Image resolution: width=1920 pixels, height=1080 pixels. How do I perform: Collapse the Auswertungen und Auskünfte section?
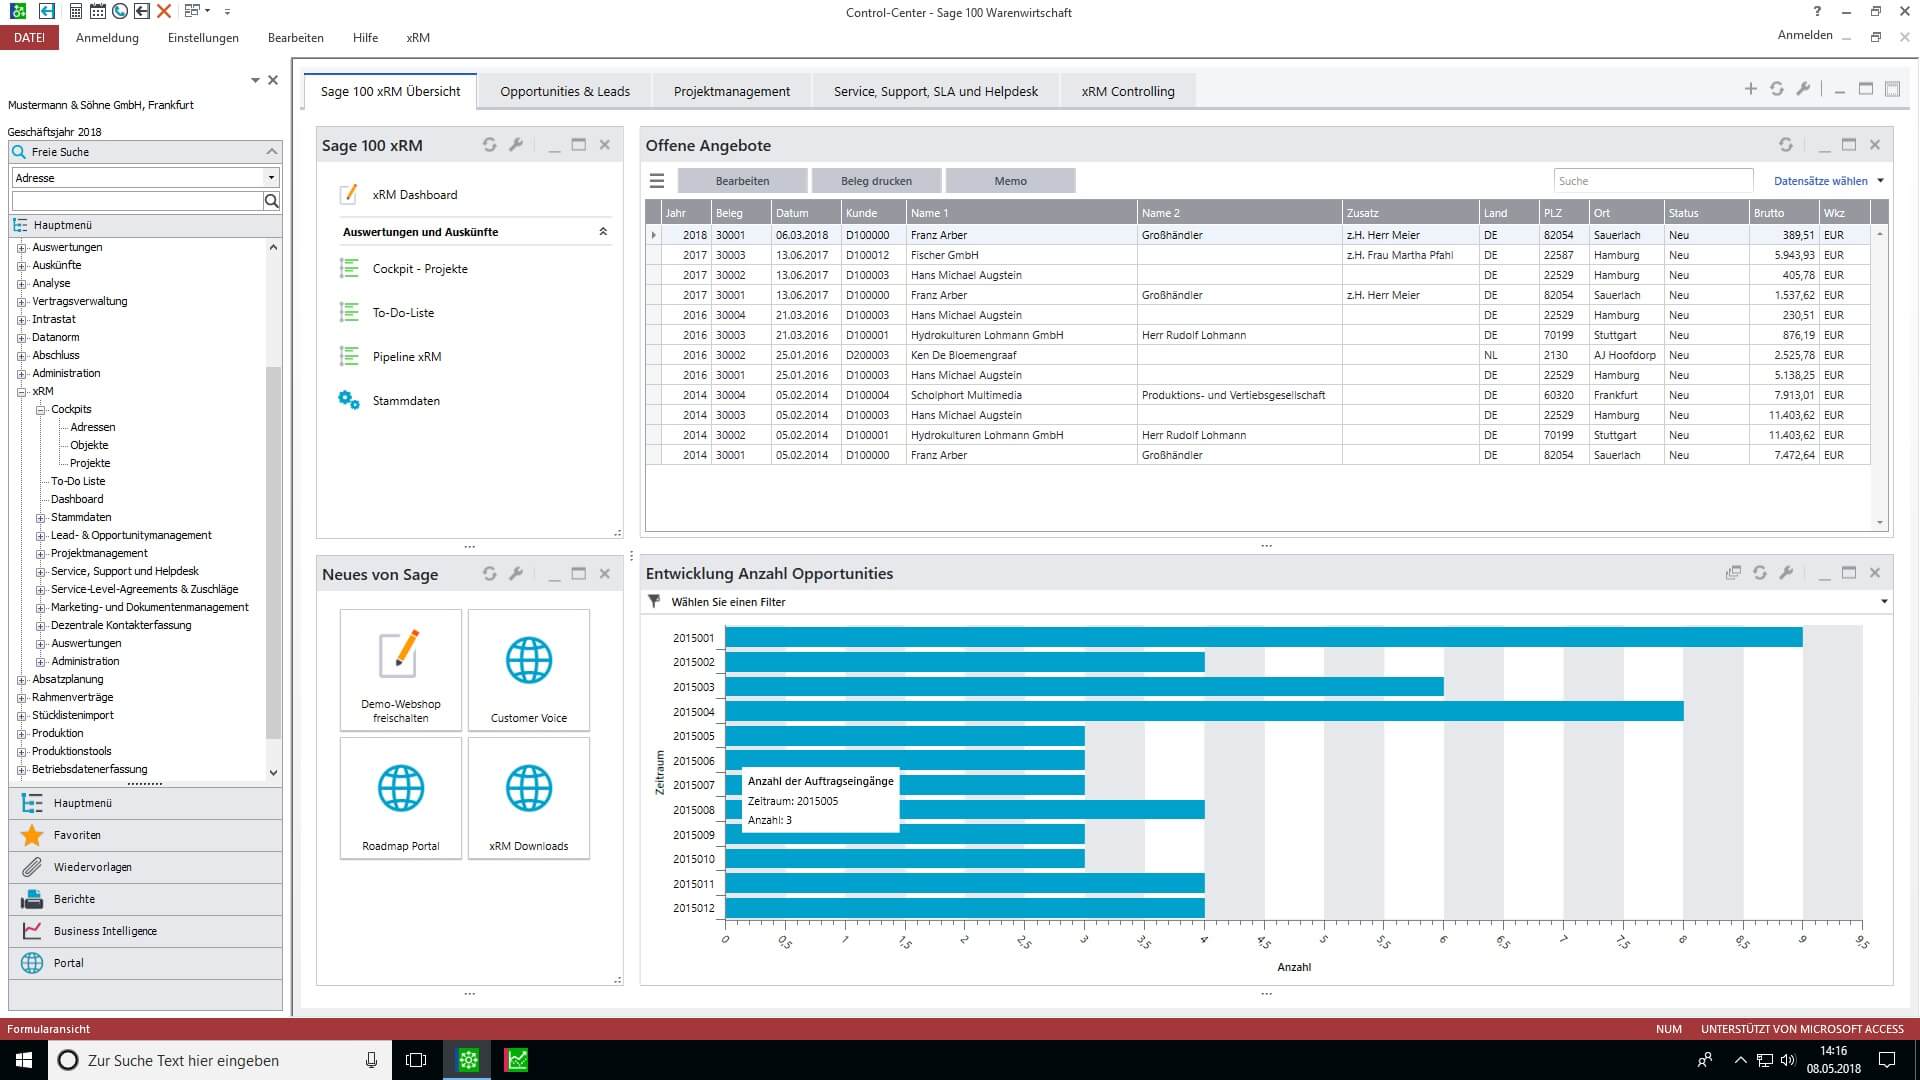[603, 232]
